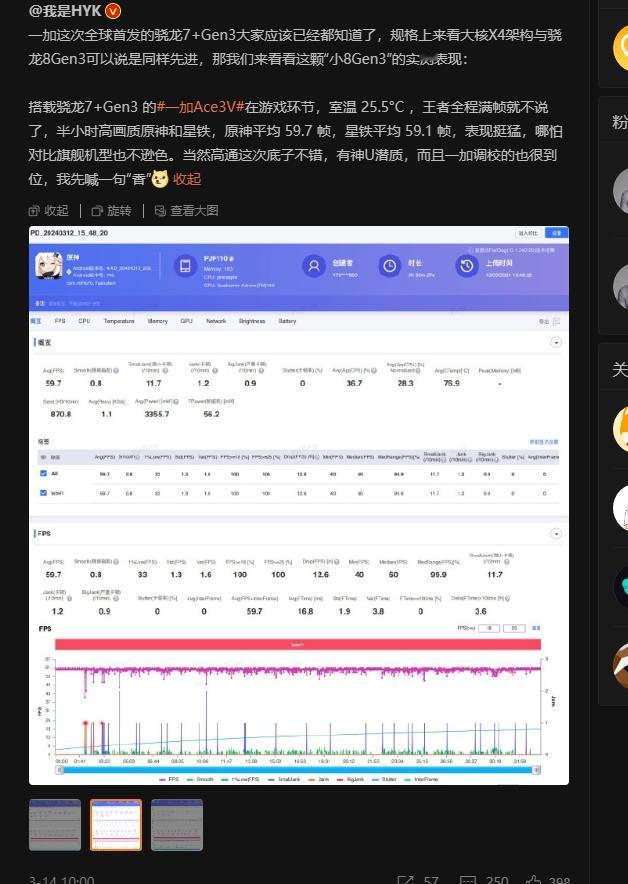This screenshot has width=628, height=884.
Task: Click the post timestamp 3-14 10:00
Action: 61,880
